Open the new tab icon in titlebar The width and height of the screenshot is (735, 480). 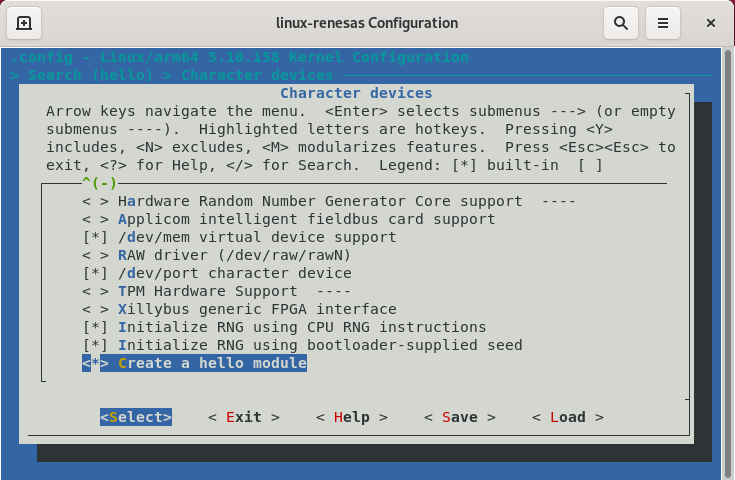point(24,22)
